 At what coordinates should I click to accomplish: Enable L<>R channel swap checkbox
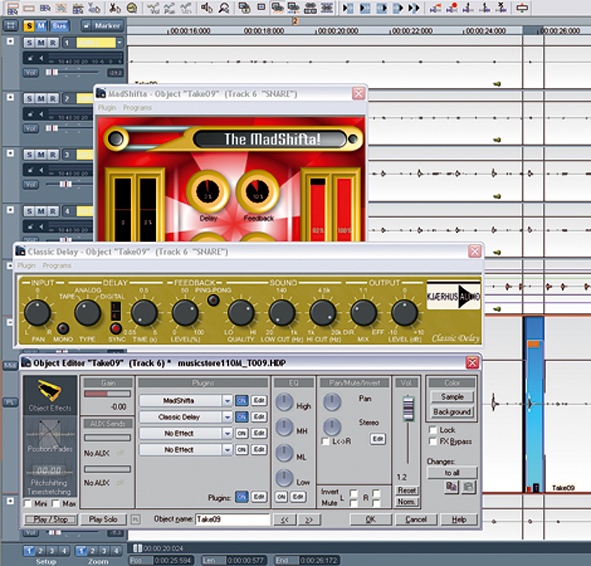[325, 441]
